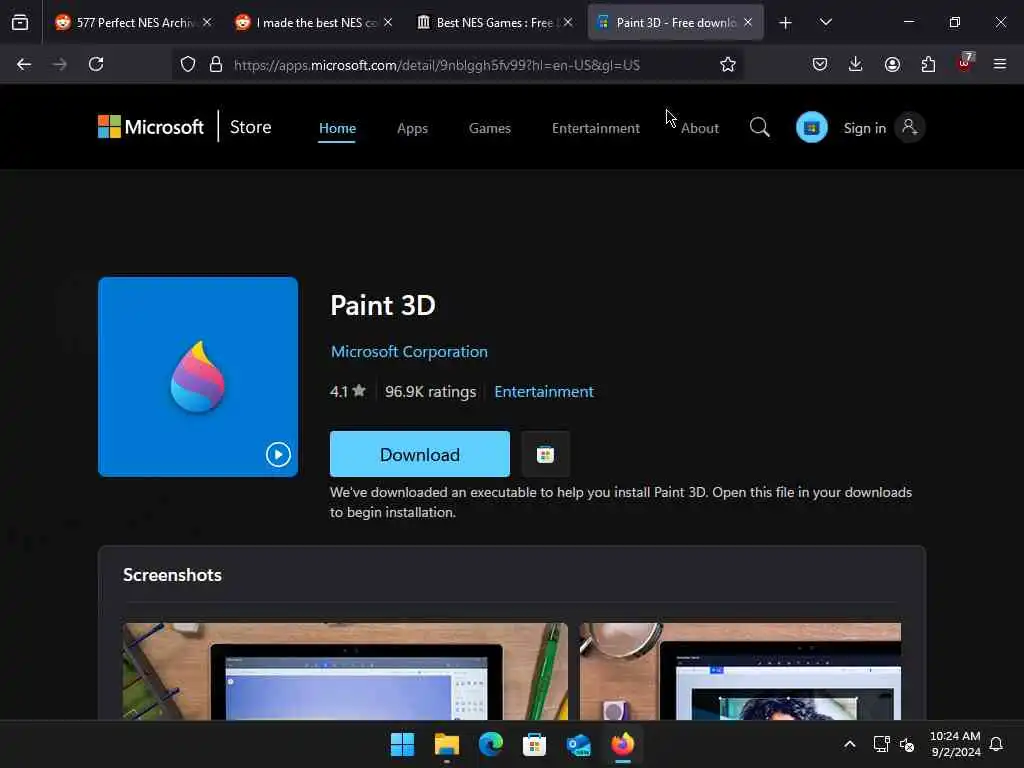Click the 4.1 star rating
Viewport: 1024px width, 768px height.
(347, 391)
